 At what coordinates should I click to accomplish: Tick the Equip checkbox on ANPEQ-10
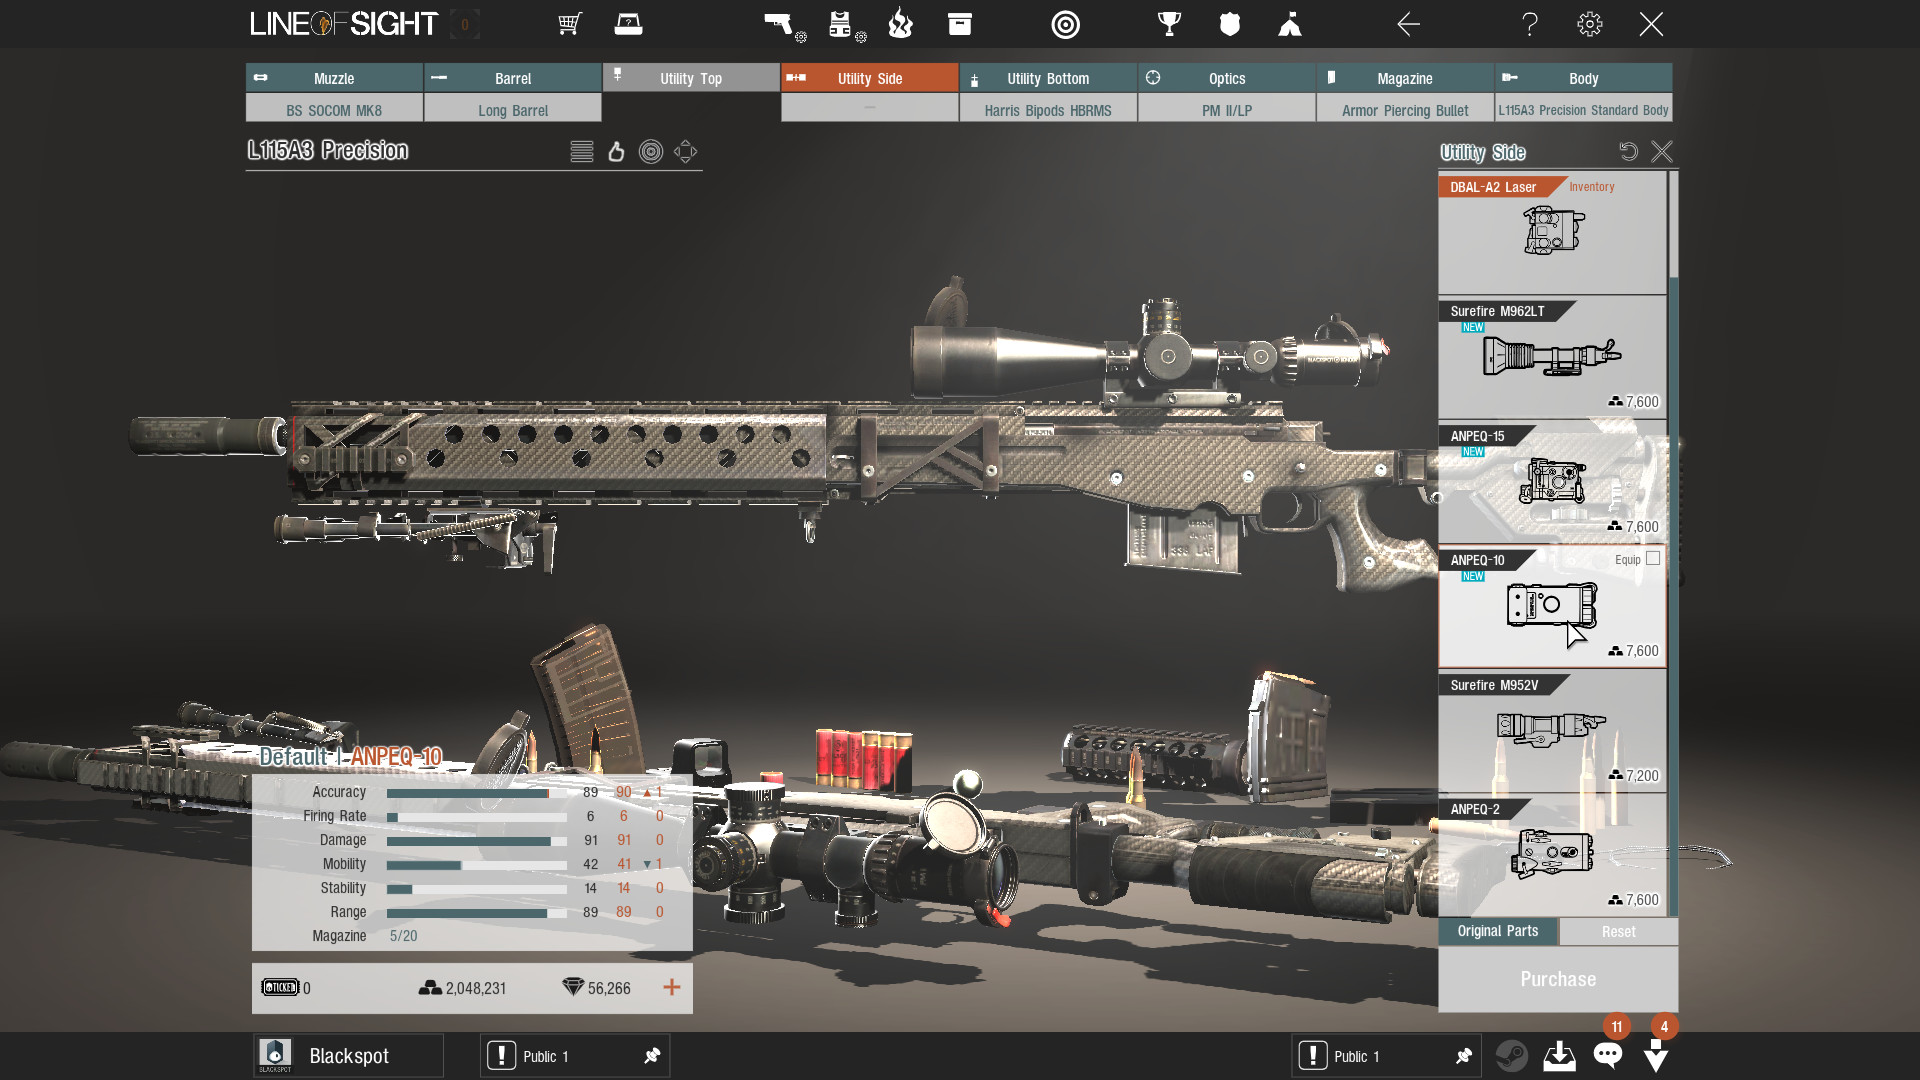coord(1653,559)
